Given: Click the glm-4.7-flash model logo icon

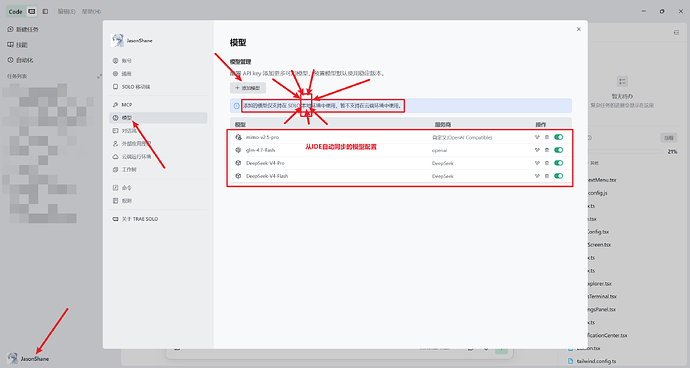Looking at the screenshot, I should point(239,150).
